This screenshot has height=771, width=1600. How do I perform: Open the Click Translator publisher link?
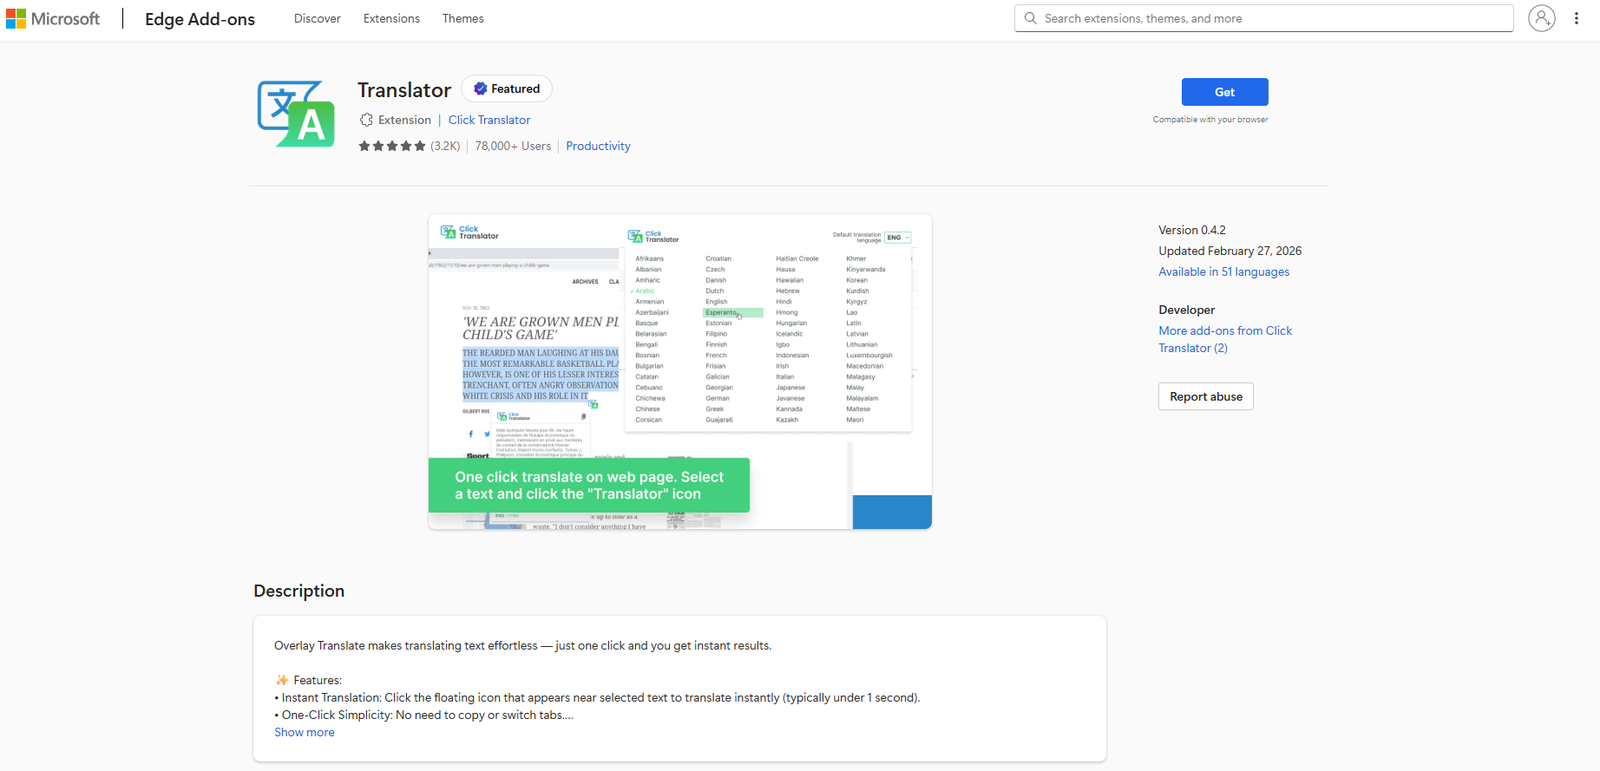tap(489, 120)
